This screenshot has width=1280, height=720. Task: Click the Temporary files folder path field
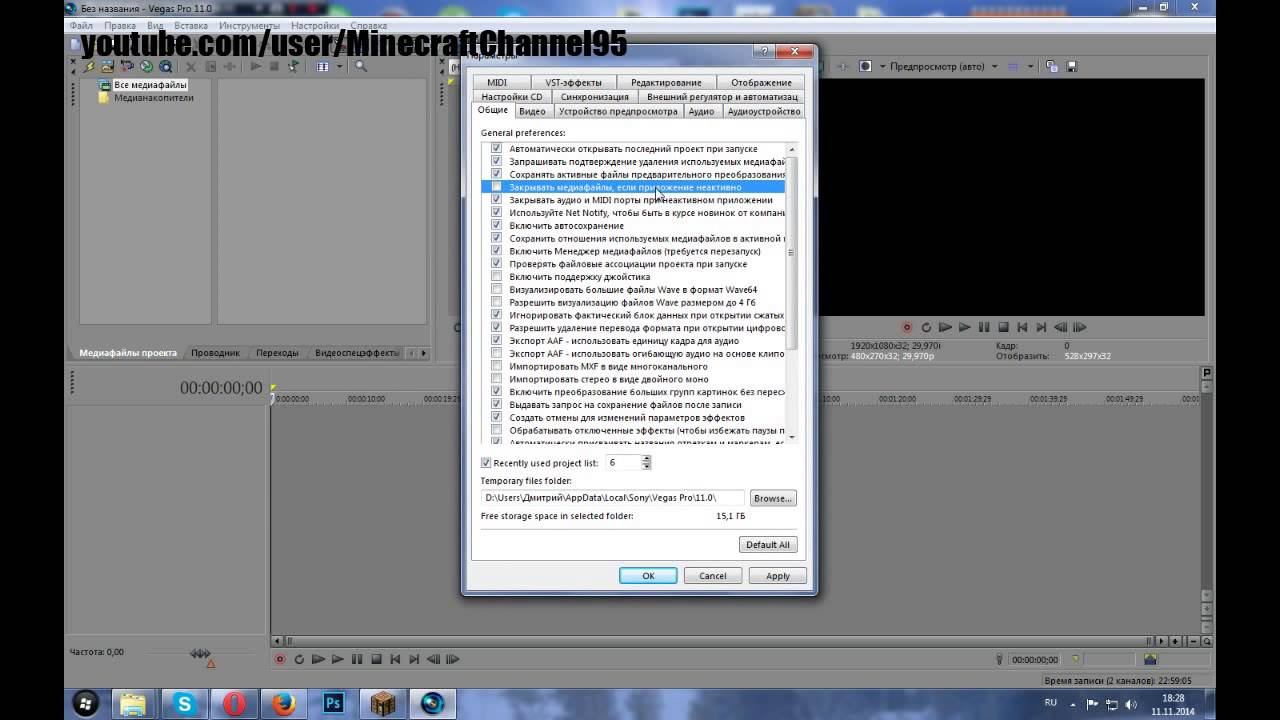coord(613,497)
